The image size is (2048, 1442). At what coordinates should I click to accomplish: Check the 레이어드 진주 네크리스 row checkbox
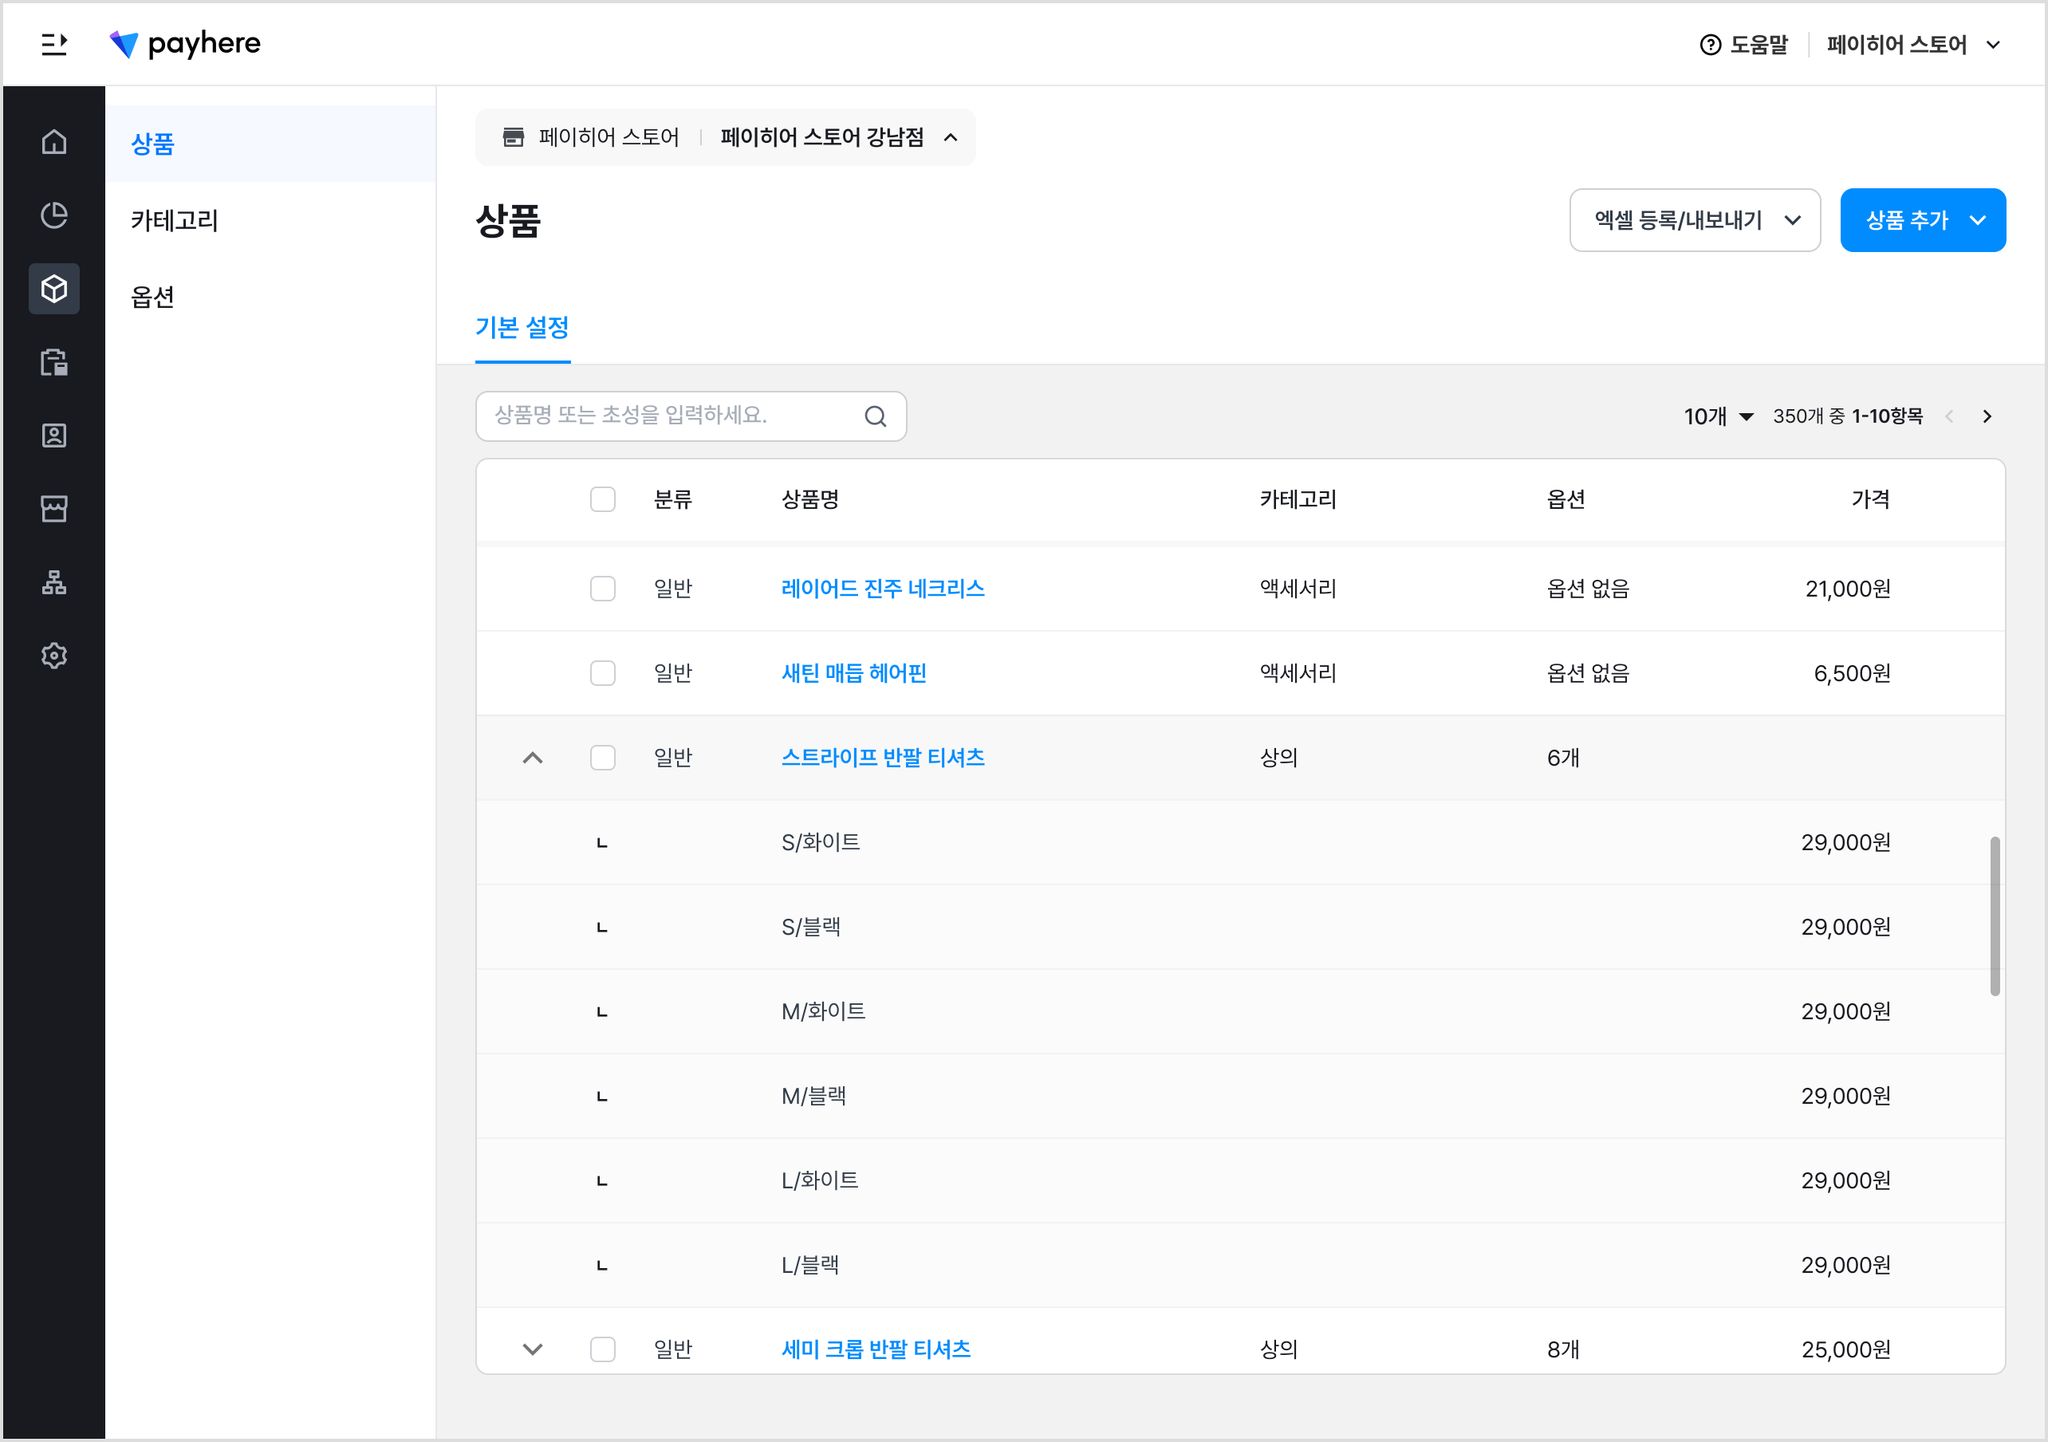point(603,588)
